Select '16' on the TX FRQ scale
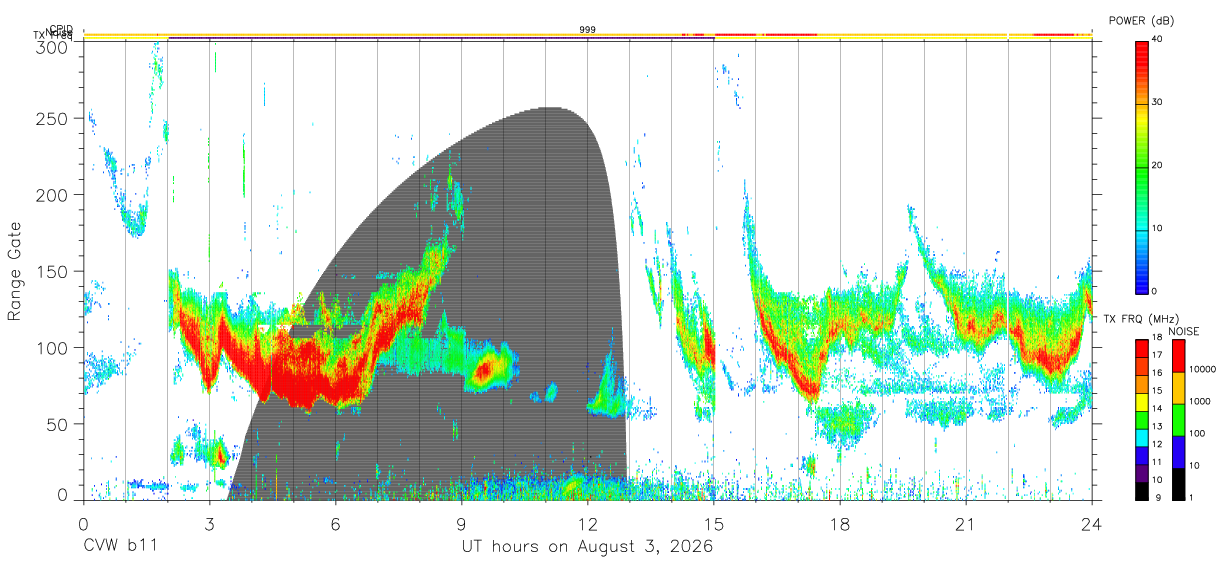The height and width of the screenshot is (567, 1228). coord(1158,373)
